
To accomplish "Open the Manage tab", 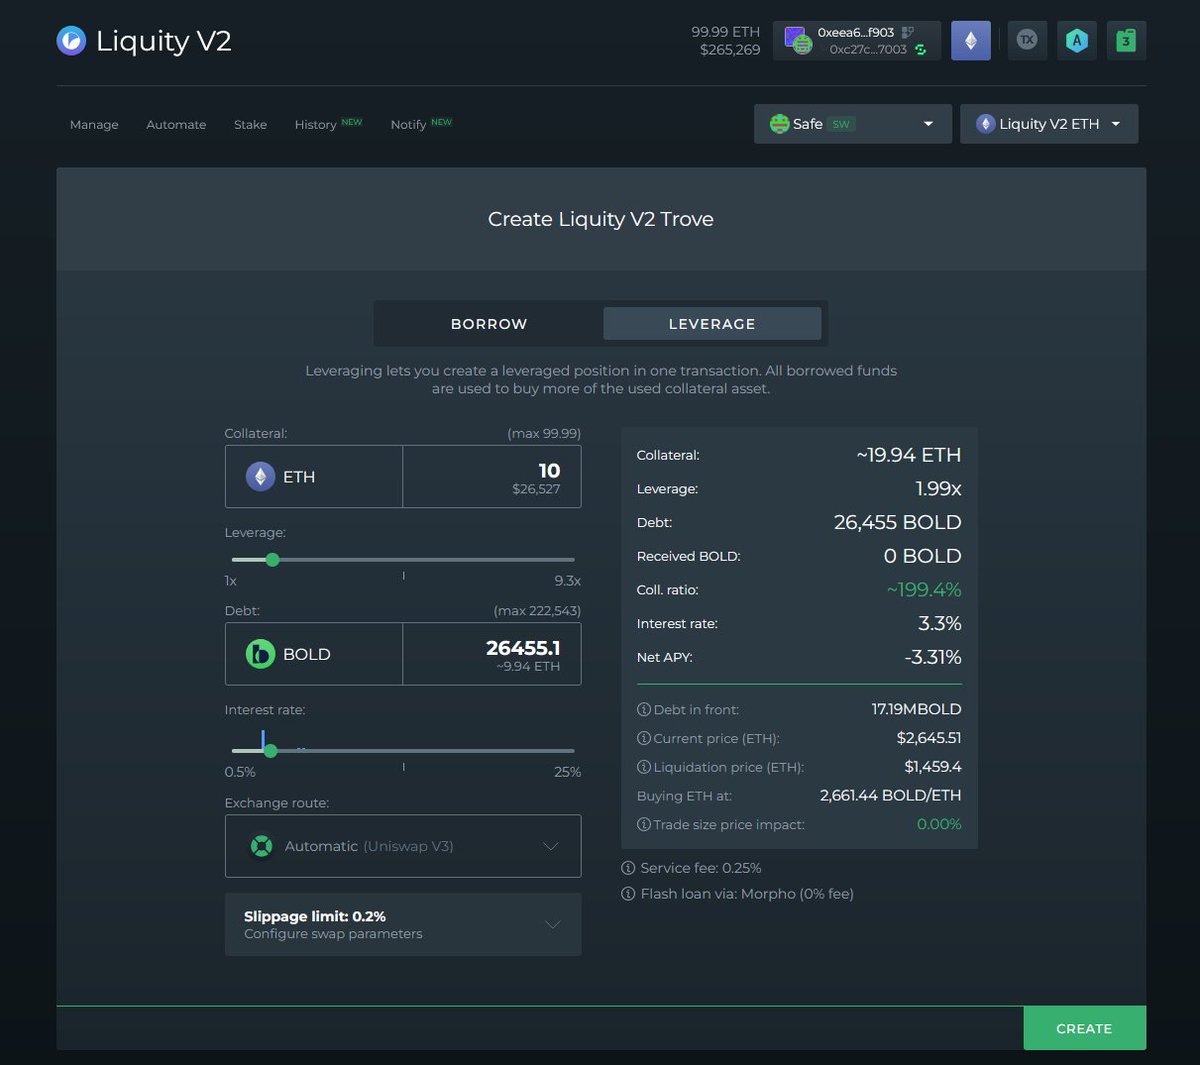I will [94, 125].
